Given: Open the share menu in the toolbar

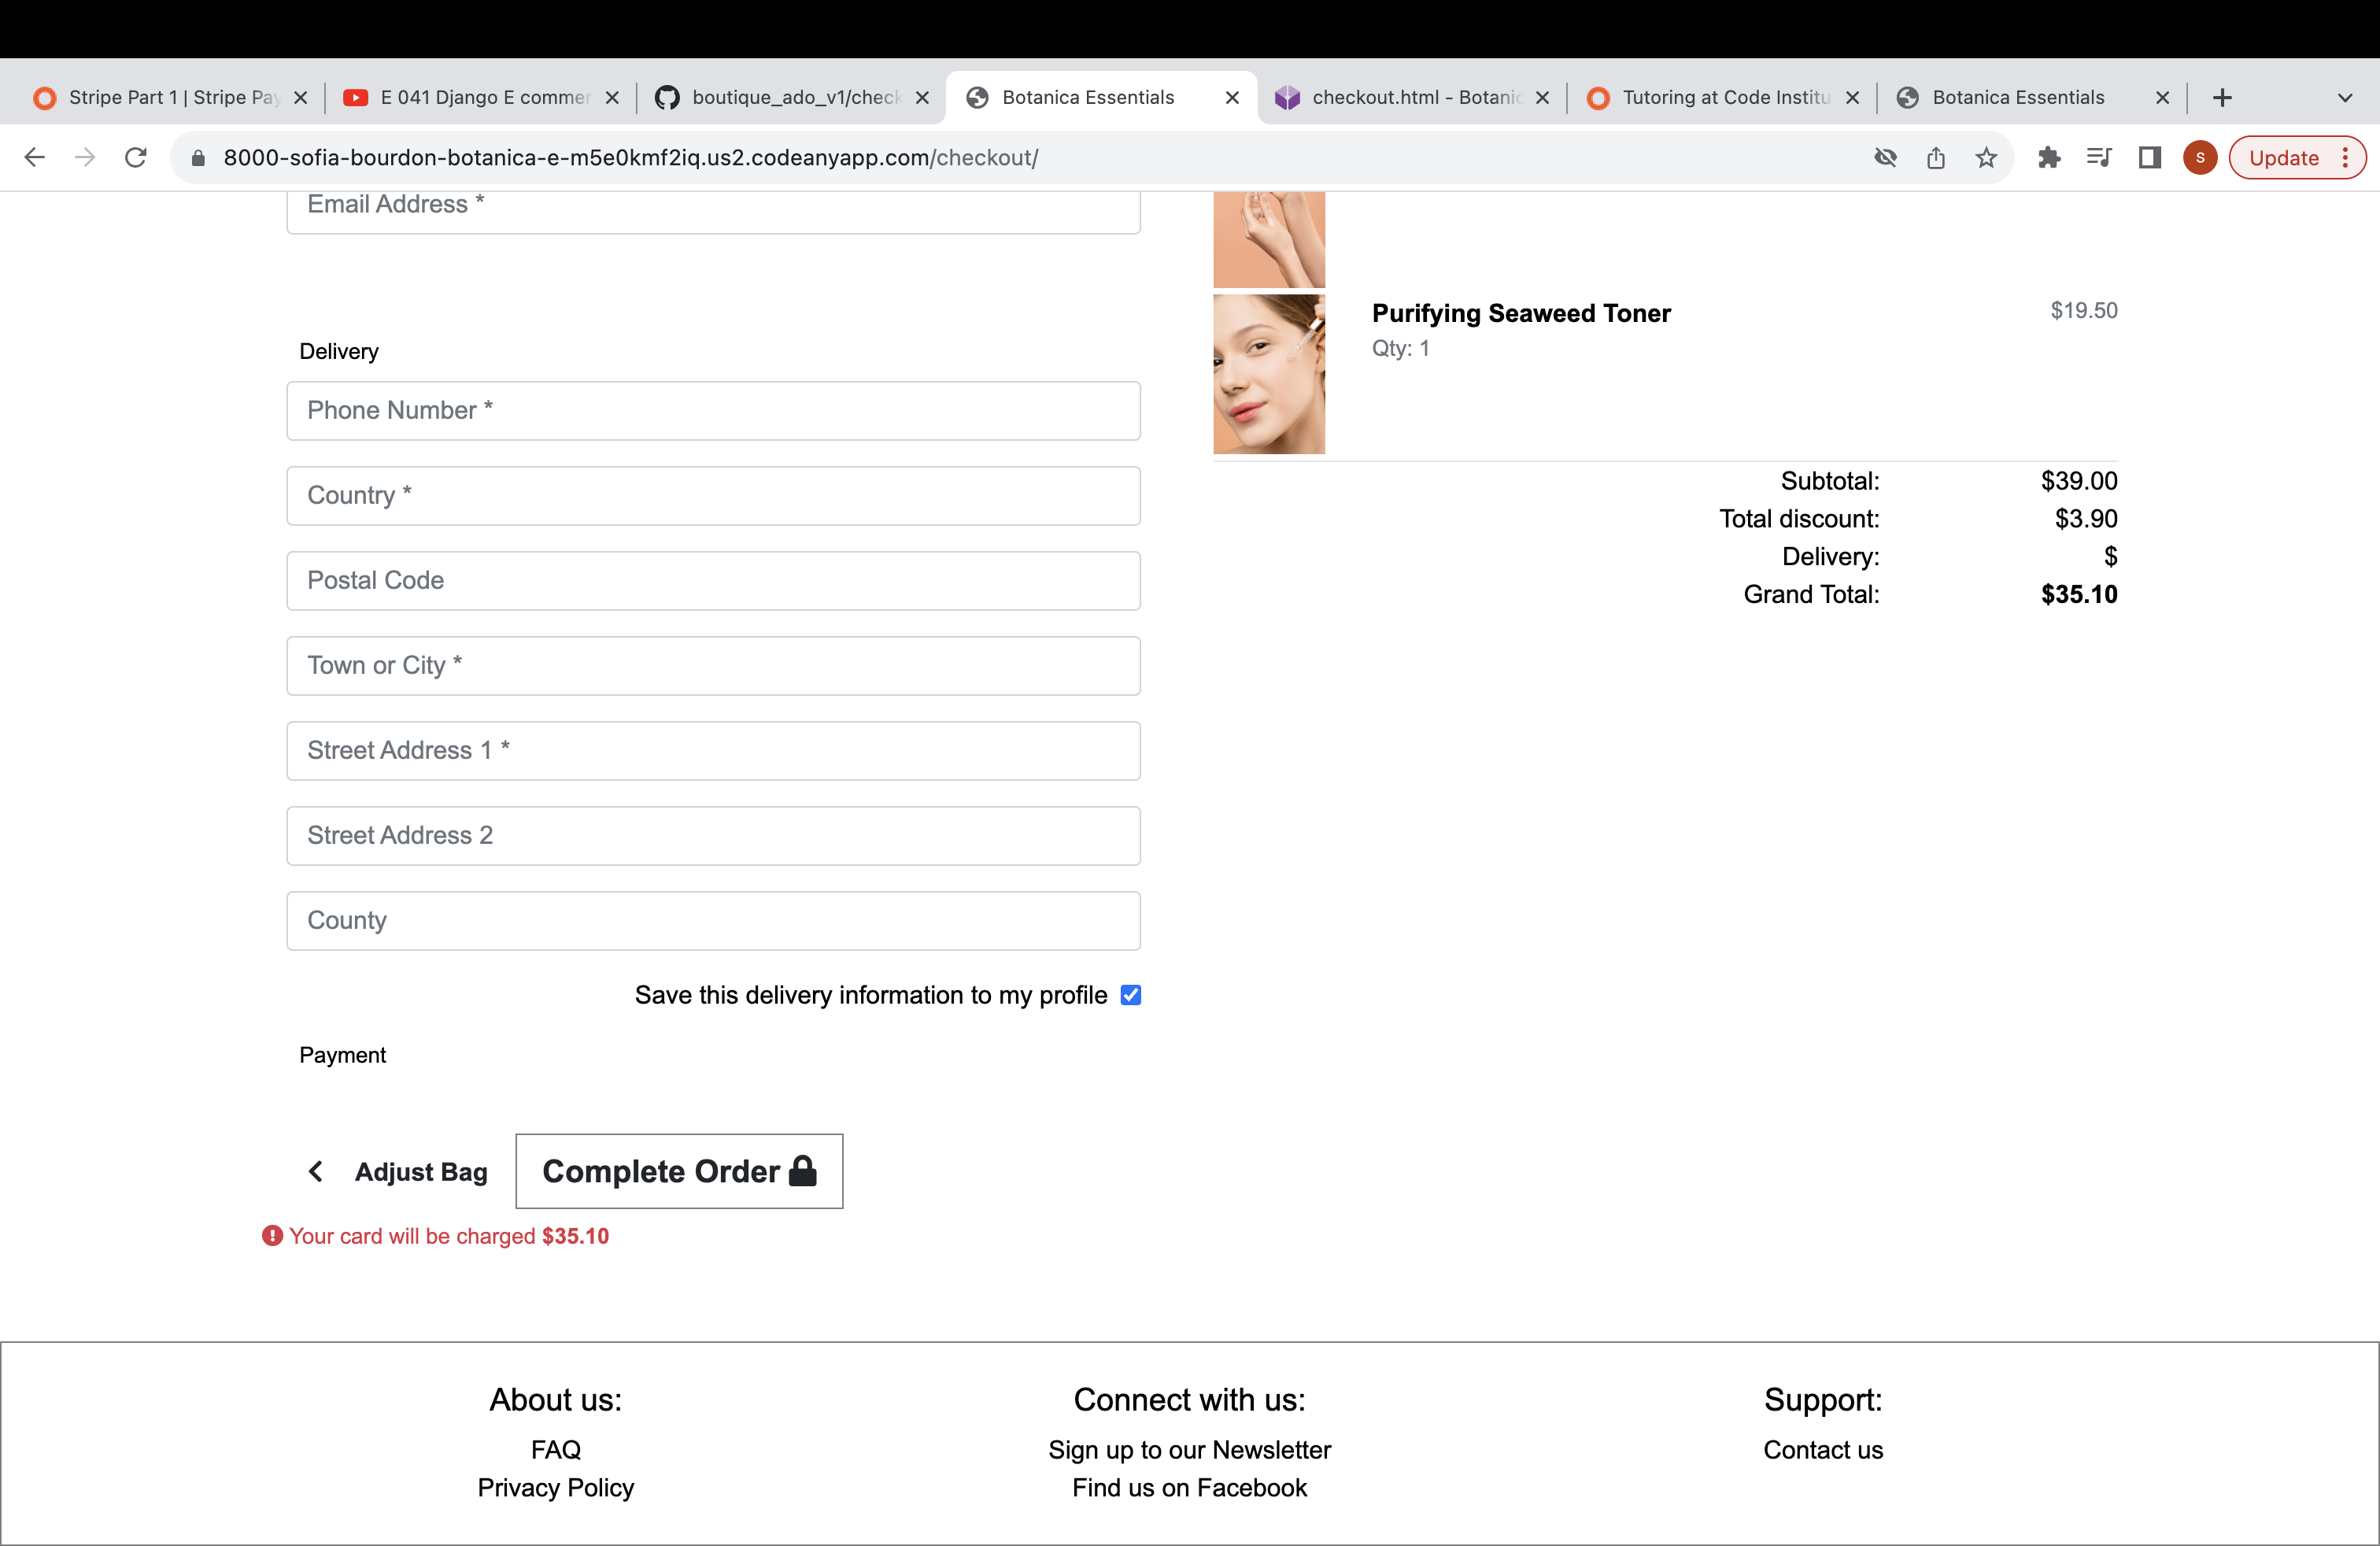Looking at the screenshot, I should [1935, 157].
